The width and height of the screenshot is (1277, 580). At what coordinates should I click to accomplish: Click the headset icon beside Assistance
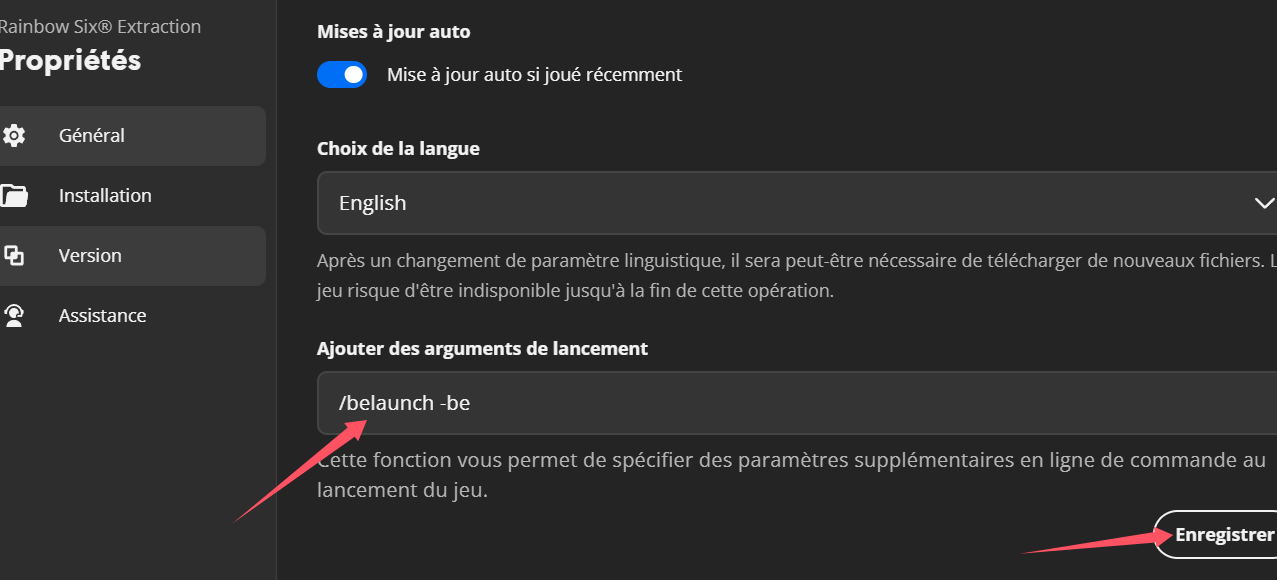point(14,315)
